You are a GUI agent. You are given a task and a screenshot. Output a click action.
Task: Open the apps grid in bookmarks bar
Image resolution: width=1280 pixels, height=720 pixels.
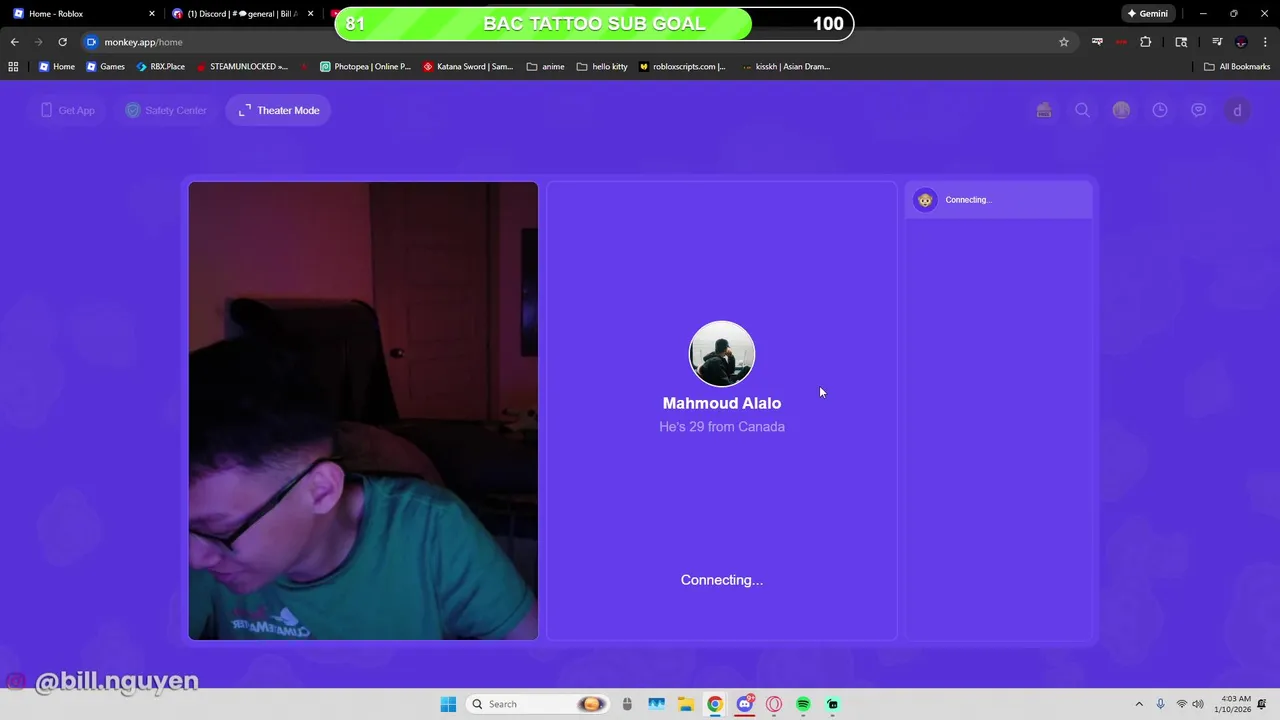pyautogui.click(x=13, y=67)
